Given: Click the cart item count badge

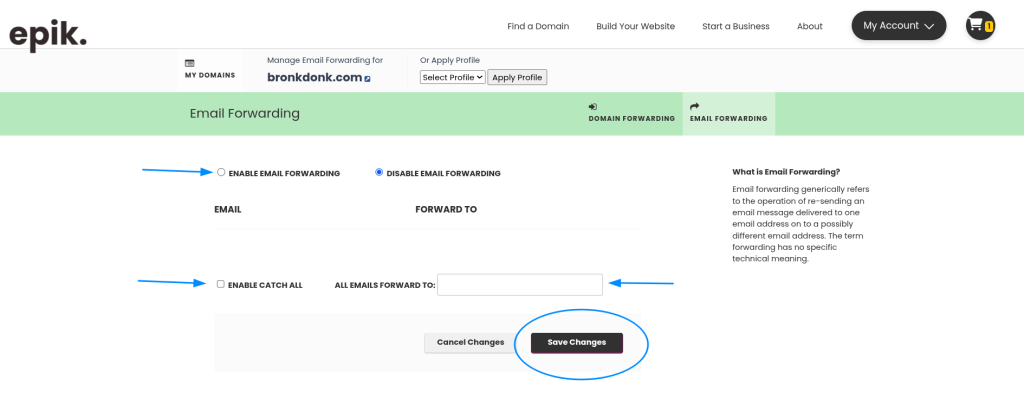Looking at the screenshot, I should 988,27.
